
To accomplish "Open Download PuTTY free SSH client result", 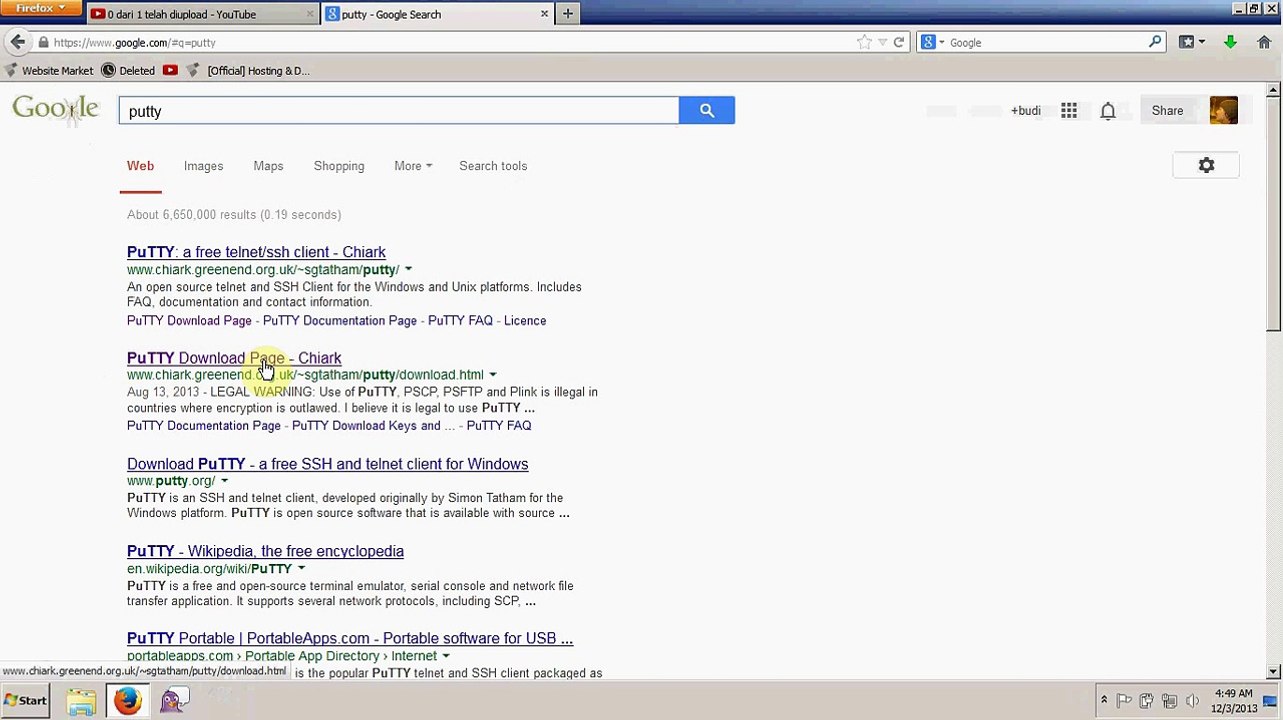I will [x=327, y=464].
